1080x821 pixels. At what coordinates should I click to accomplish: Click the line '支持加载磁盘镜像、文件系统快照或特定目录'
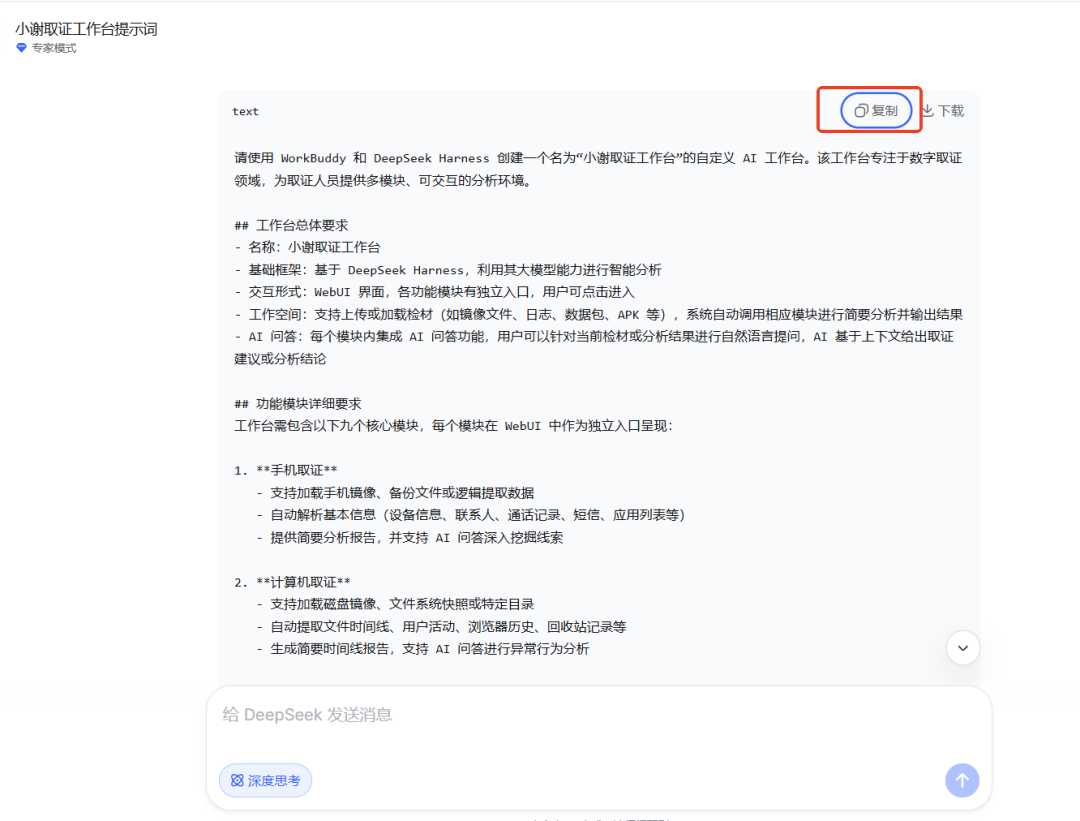(395, 604)
